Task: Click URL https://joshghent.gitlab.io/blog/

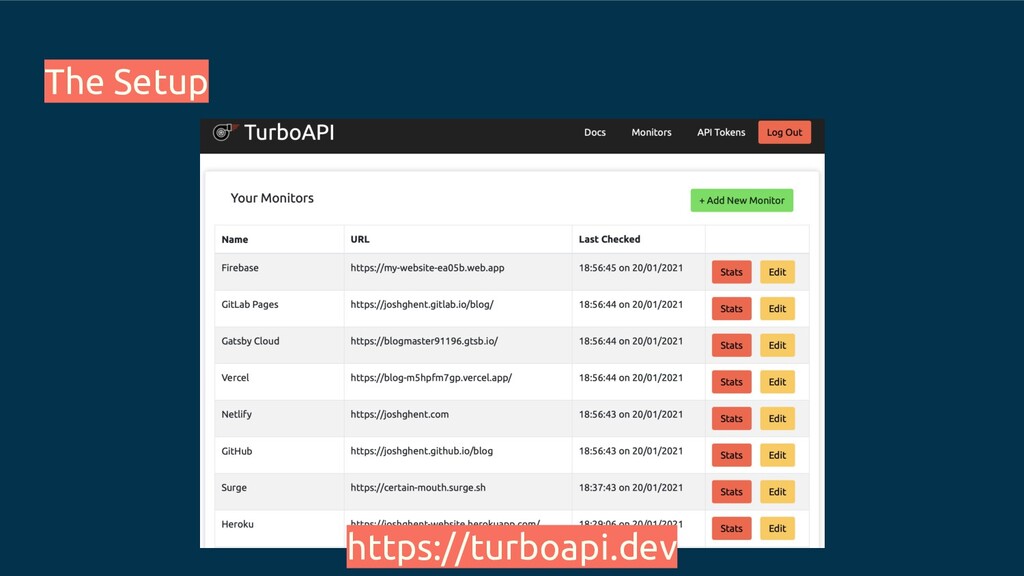Action: tap(422, 304)
